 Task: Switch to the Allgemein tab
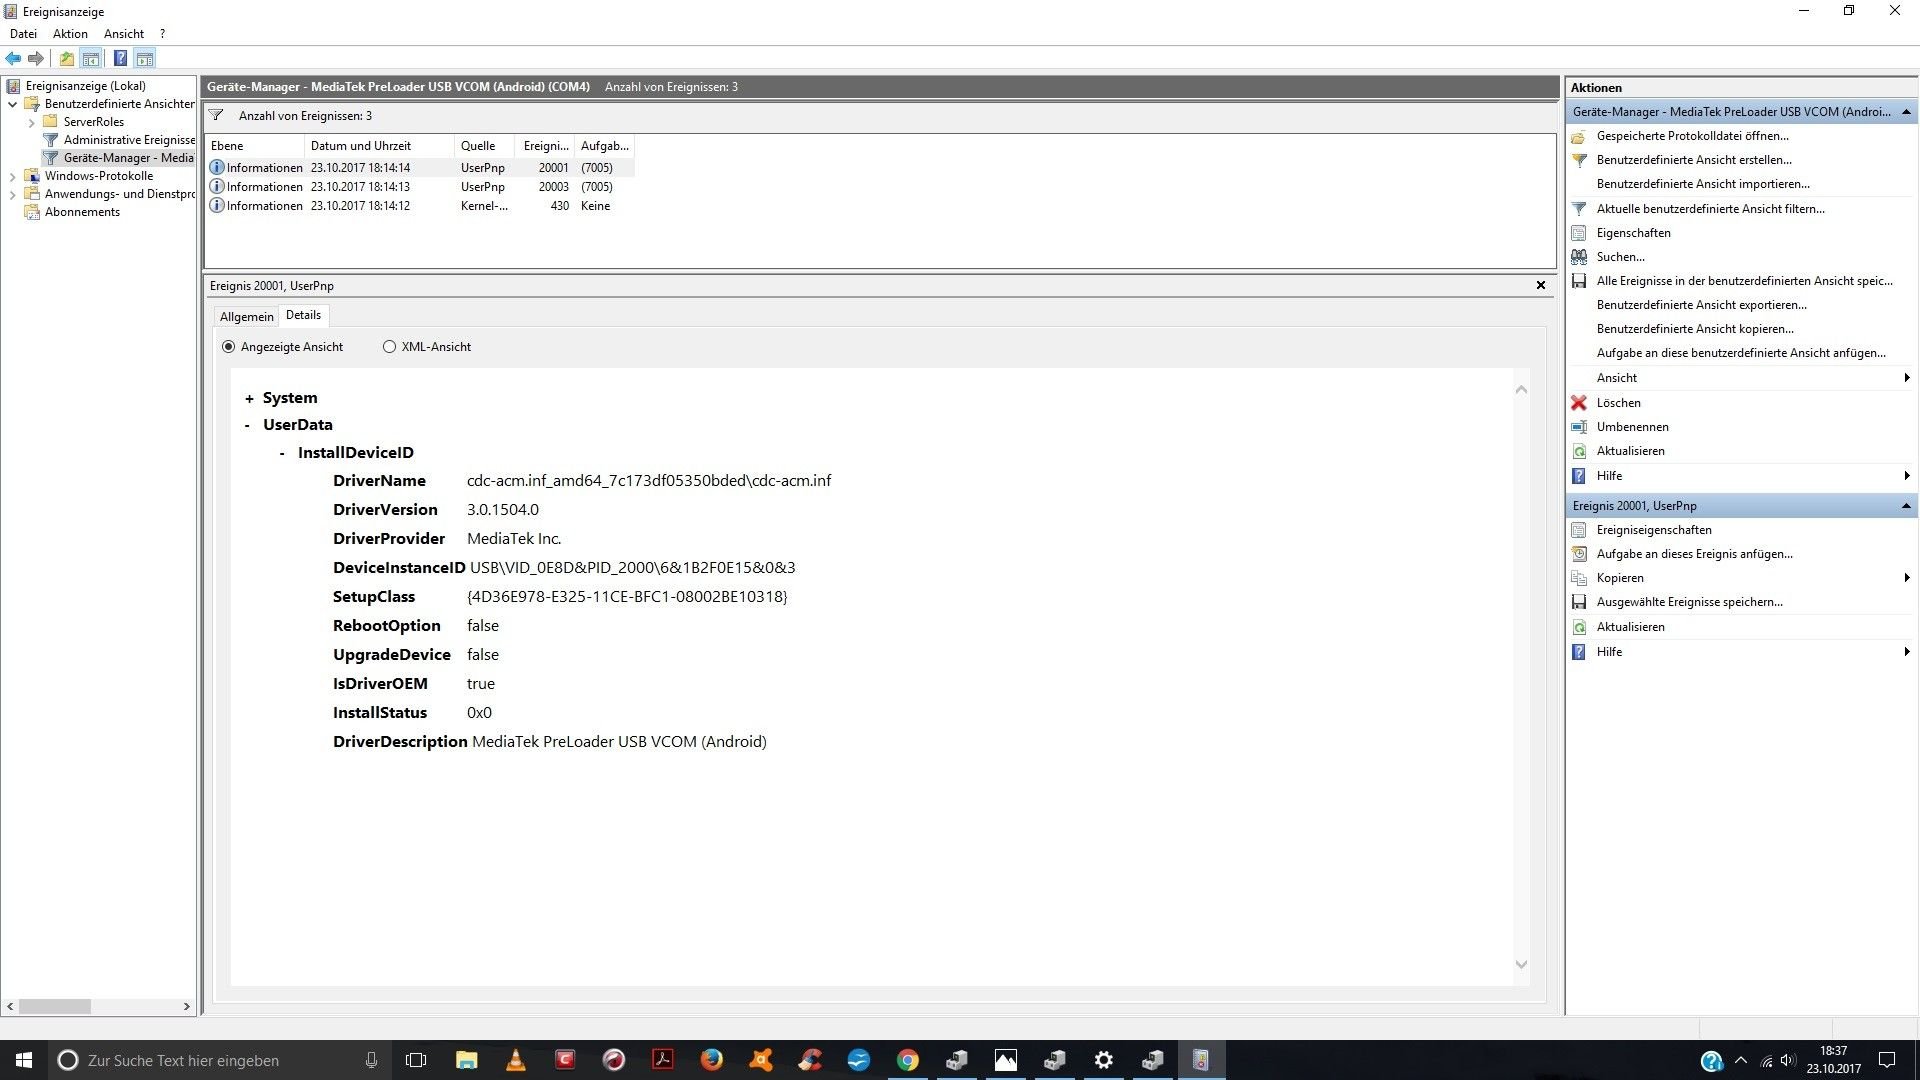point(246,316)
